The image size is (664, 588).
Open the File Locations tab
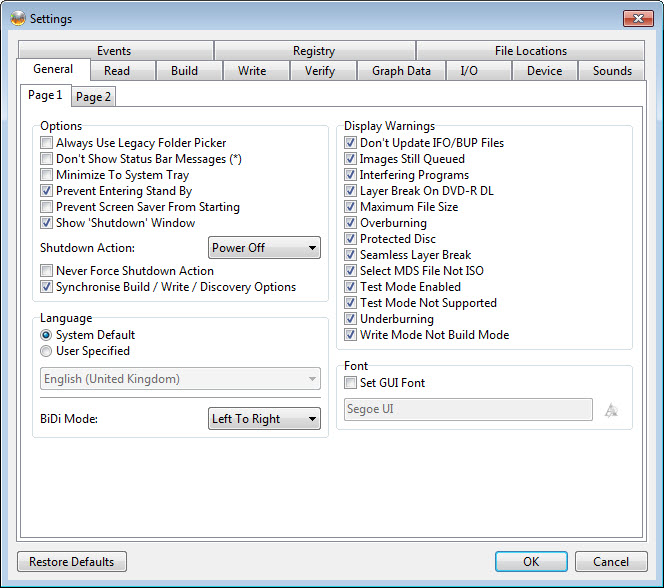pyautogui.click(x=530, y=51)
